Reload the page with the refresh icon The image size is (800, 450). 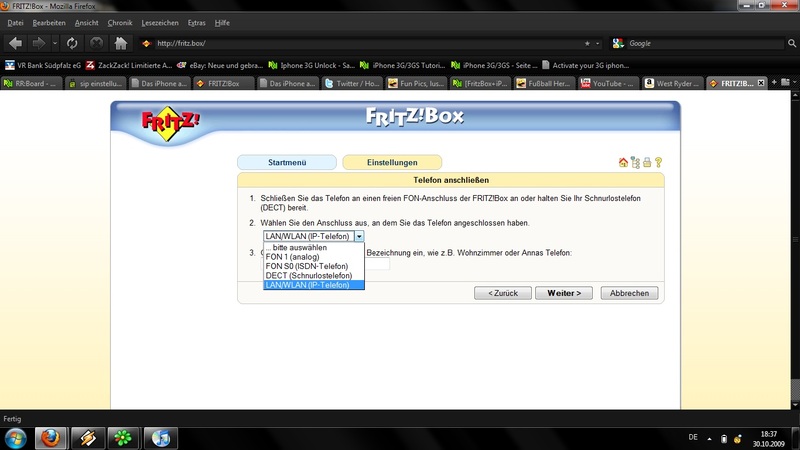(x=72, y=43)
